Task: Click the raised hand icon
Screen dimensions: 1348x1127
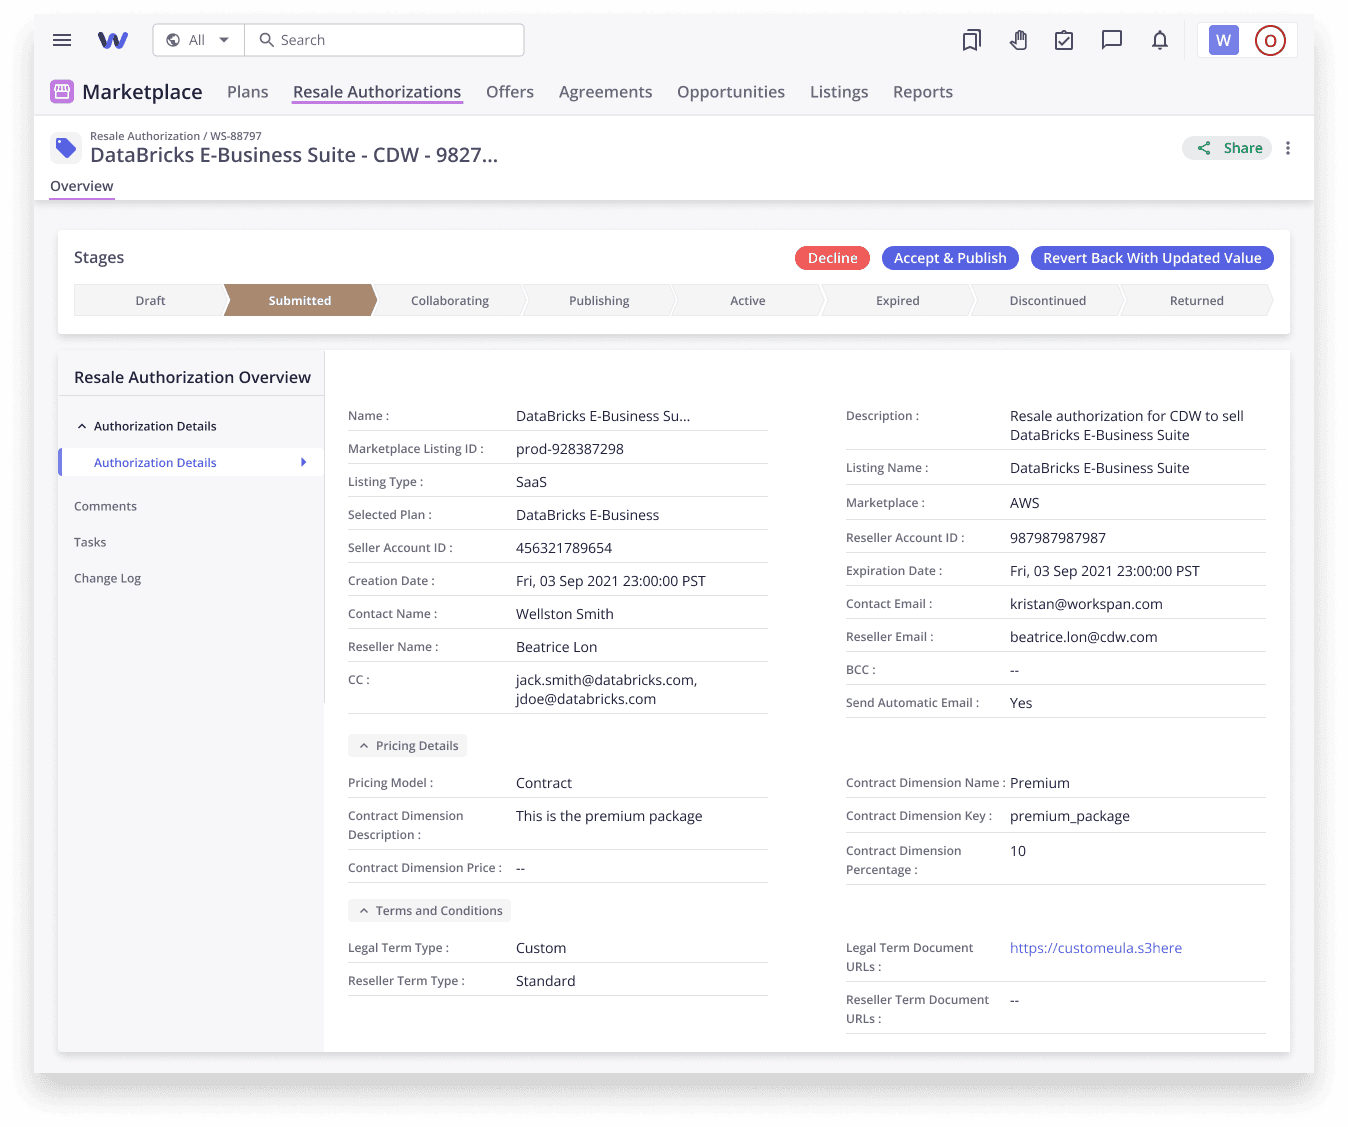Action: point(1018,40)
